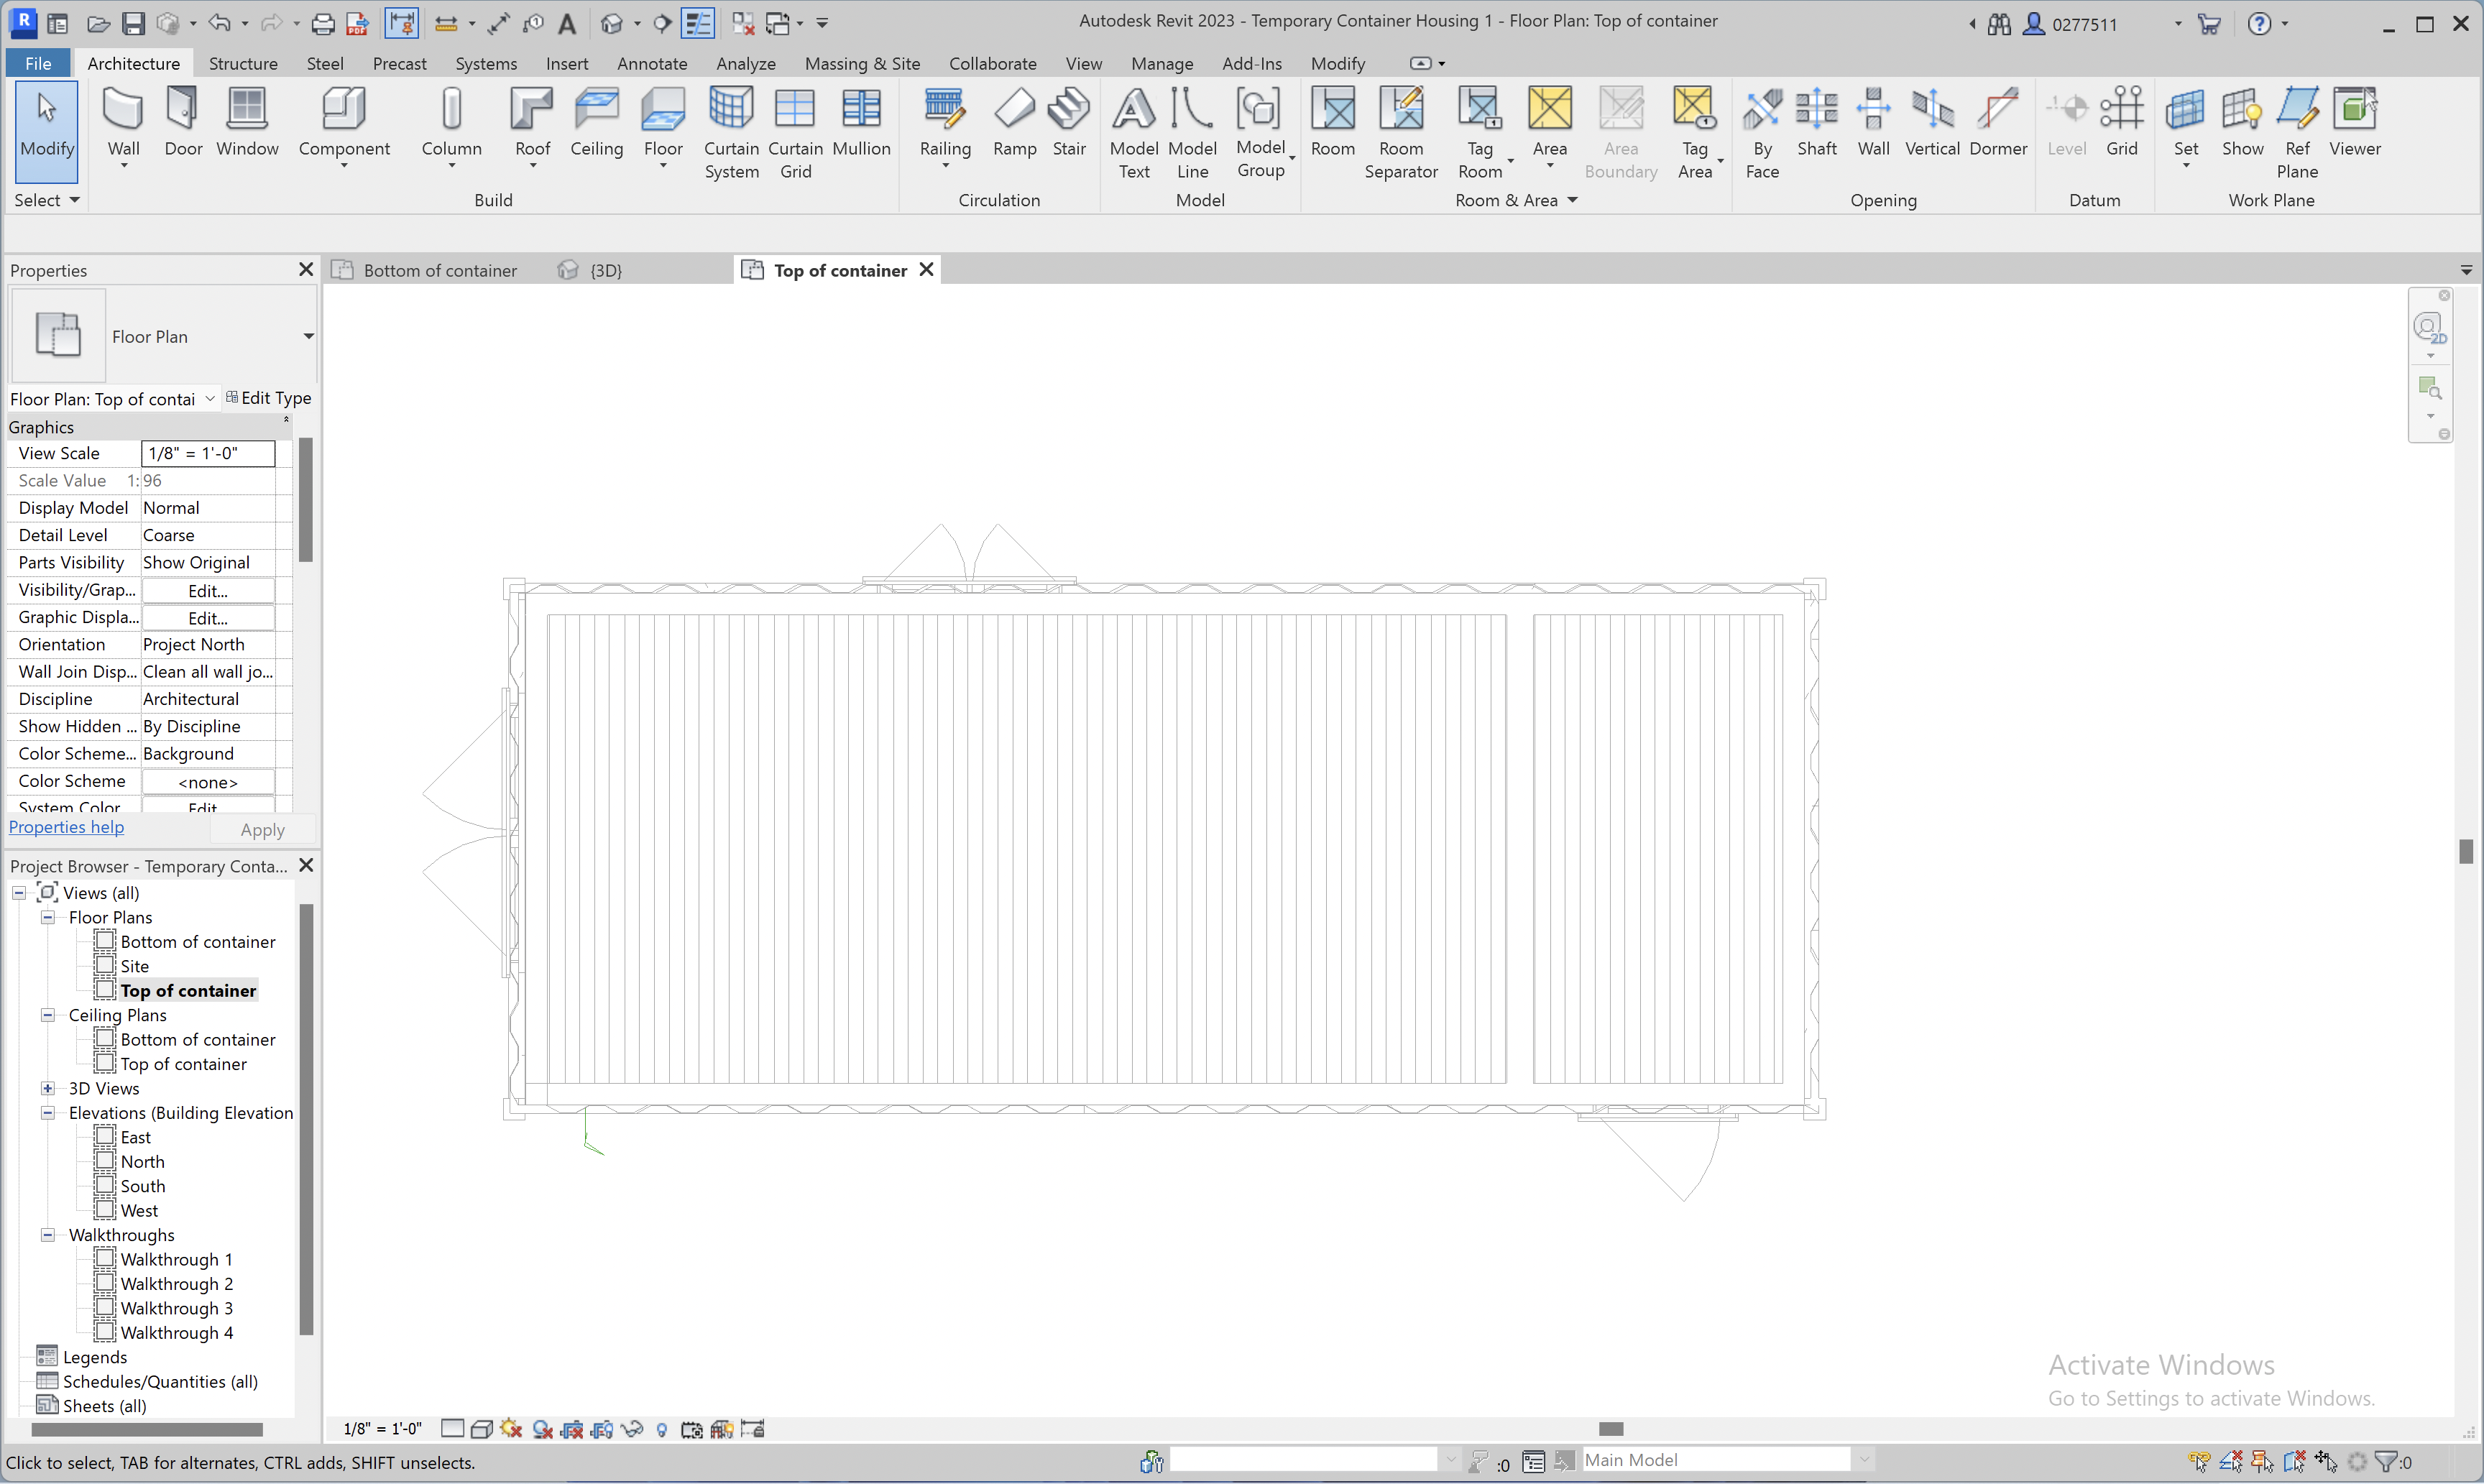Toggle shadows in the view control bar

[x=542, y=1428]
